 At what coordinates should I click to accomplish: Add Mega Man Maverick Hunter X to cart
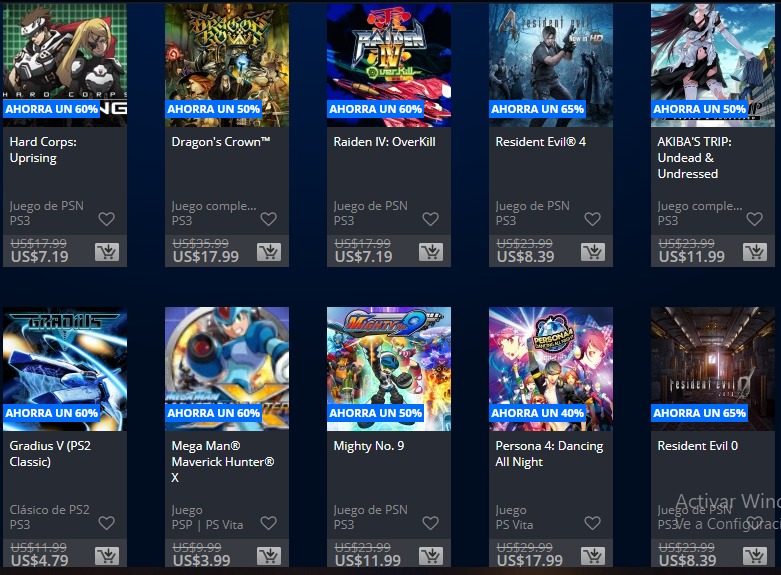point(269,556)
